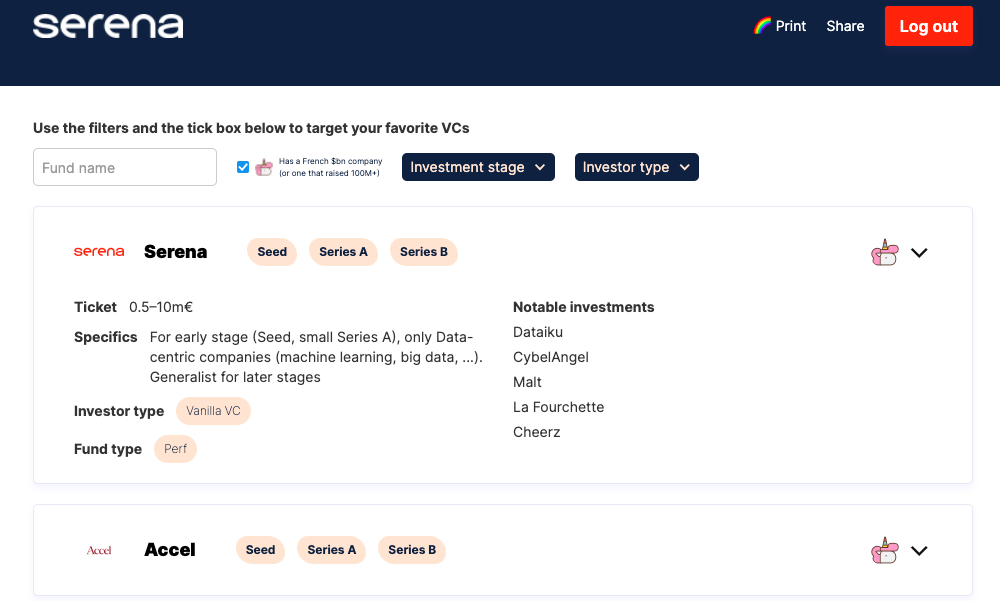This screenshot has height=601, width=1000.
Task: Click the Serena logo in header
Action: tap(108, 26)
